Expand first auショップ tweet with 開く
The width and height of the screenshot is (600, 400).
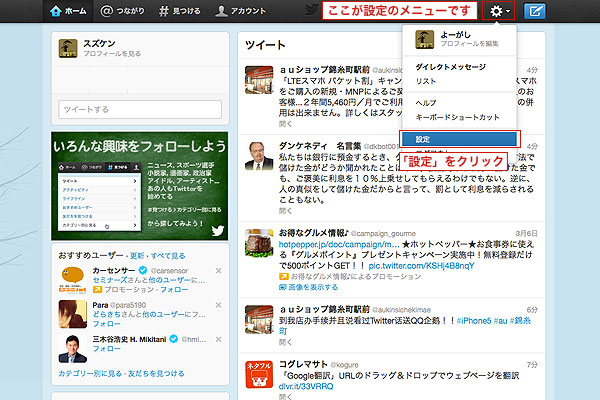[285, 124]
